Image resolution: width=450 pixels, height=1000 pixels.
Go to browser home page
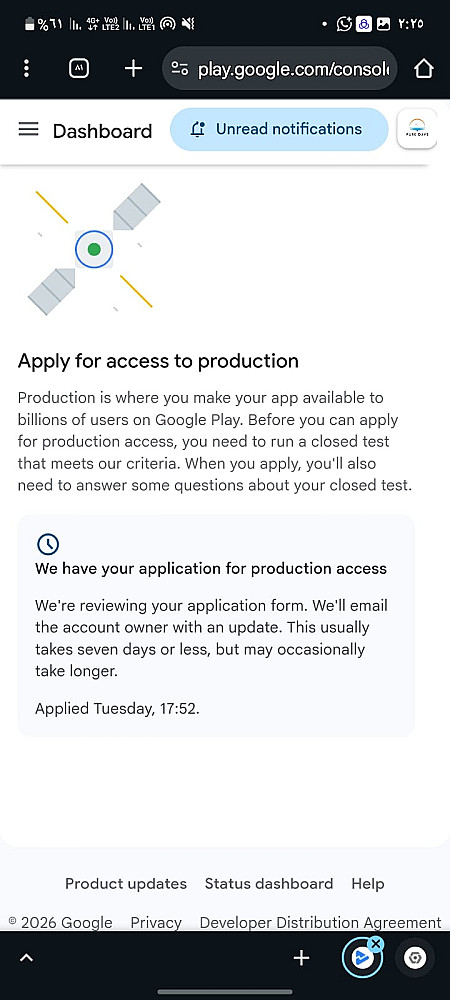(x=424, y=68)
